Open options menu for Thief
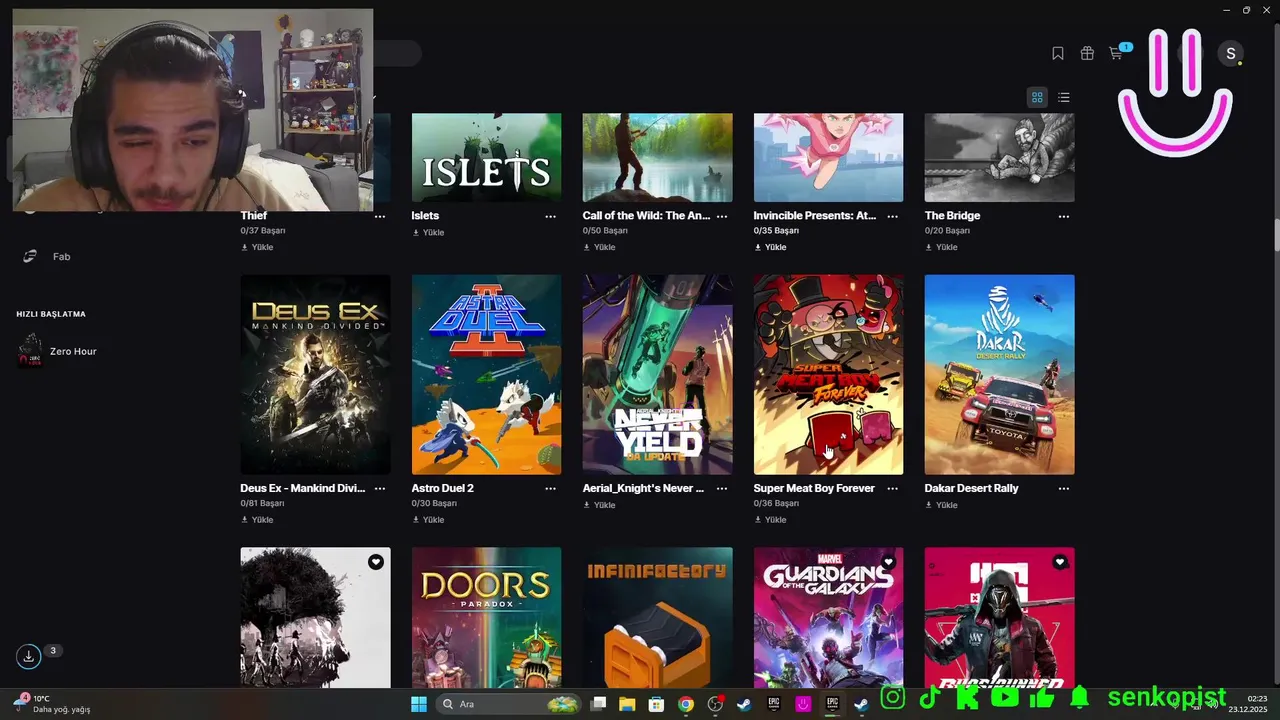1280x720 pixels. [380, 216]
